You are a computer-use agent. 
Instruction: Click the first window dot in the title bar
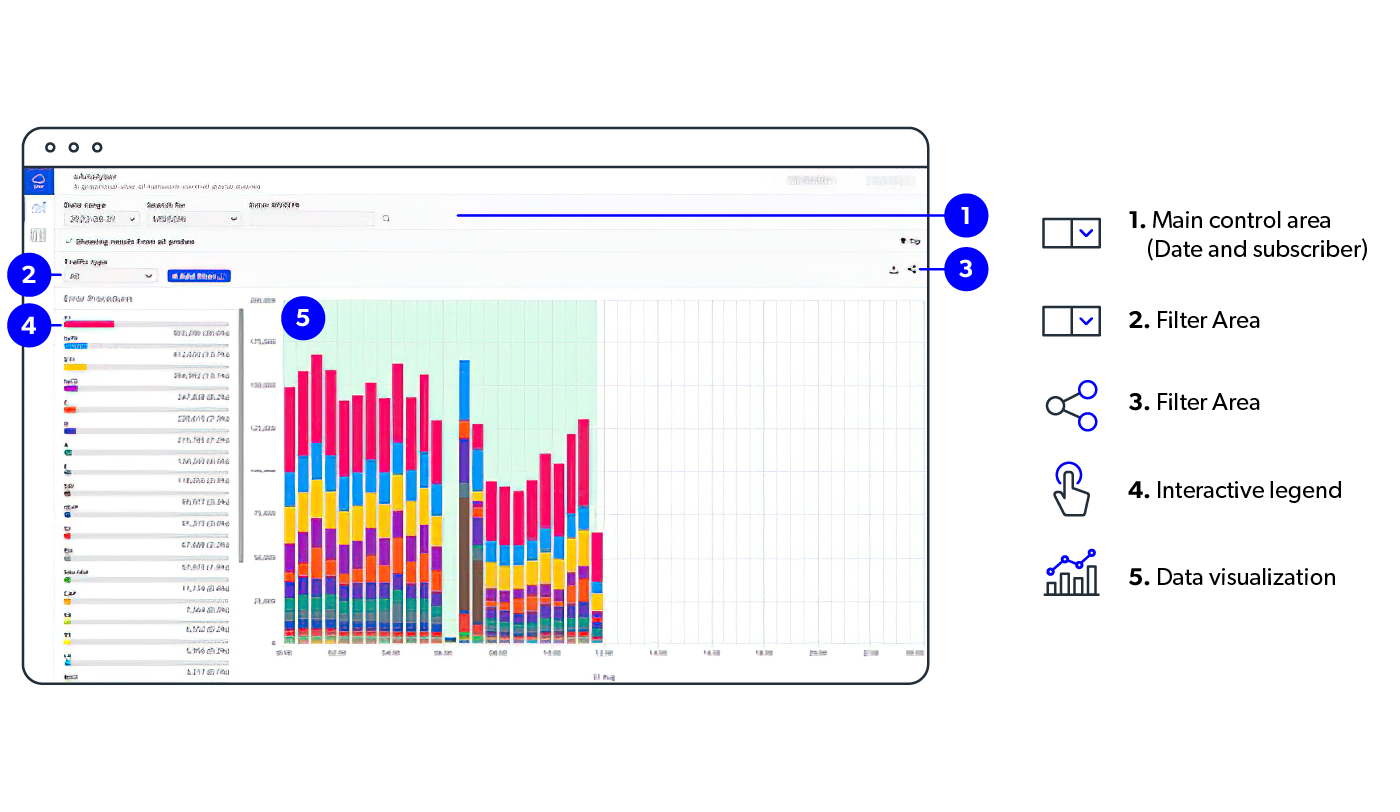tap(50, 148)
